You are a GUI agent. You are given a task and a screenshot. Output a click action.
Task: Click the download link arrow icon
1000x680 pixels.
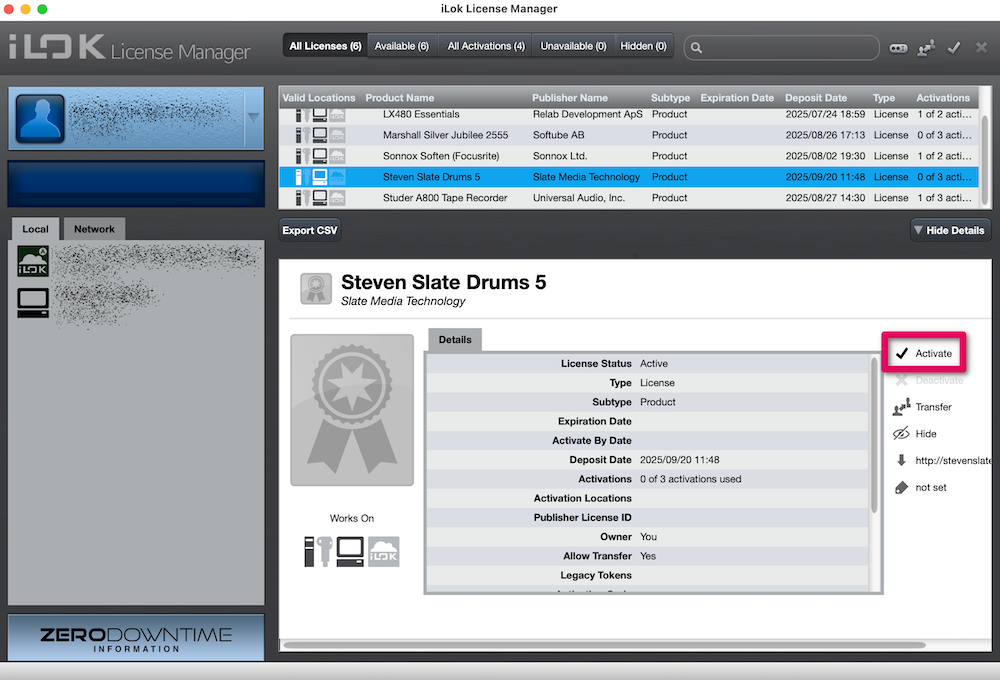pos(901,460)
